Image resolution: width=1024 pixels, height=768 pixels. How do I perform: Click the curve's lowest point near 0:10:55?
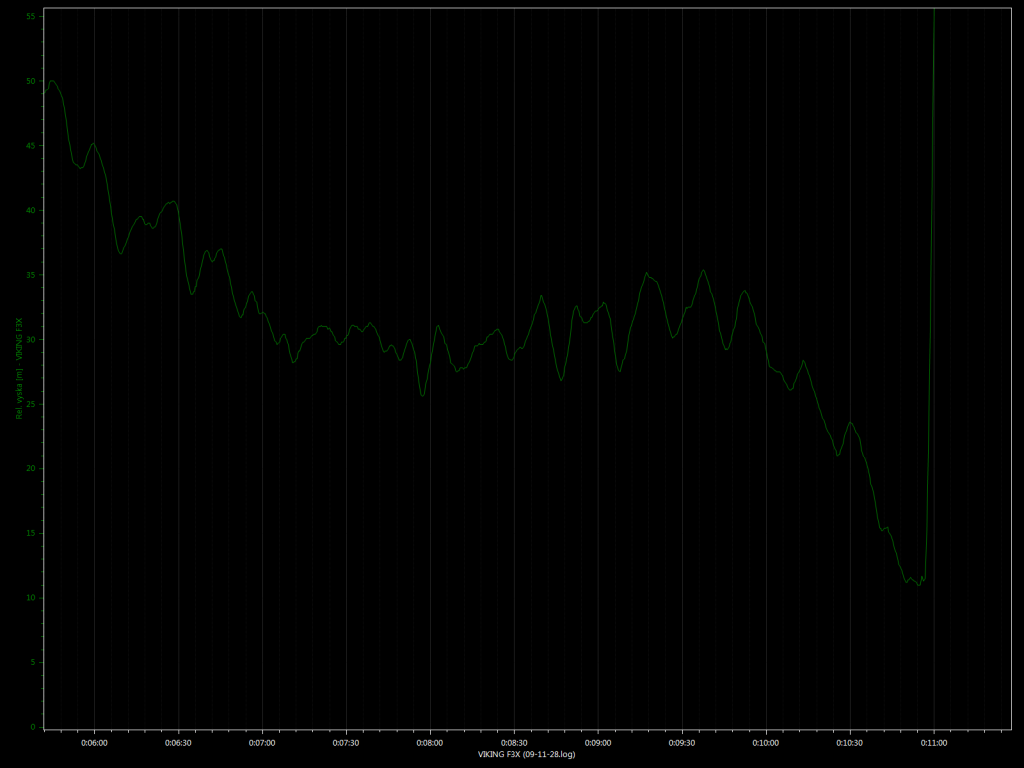(918, 584)
